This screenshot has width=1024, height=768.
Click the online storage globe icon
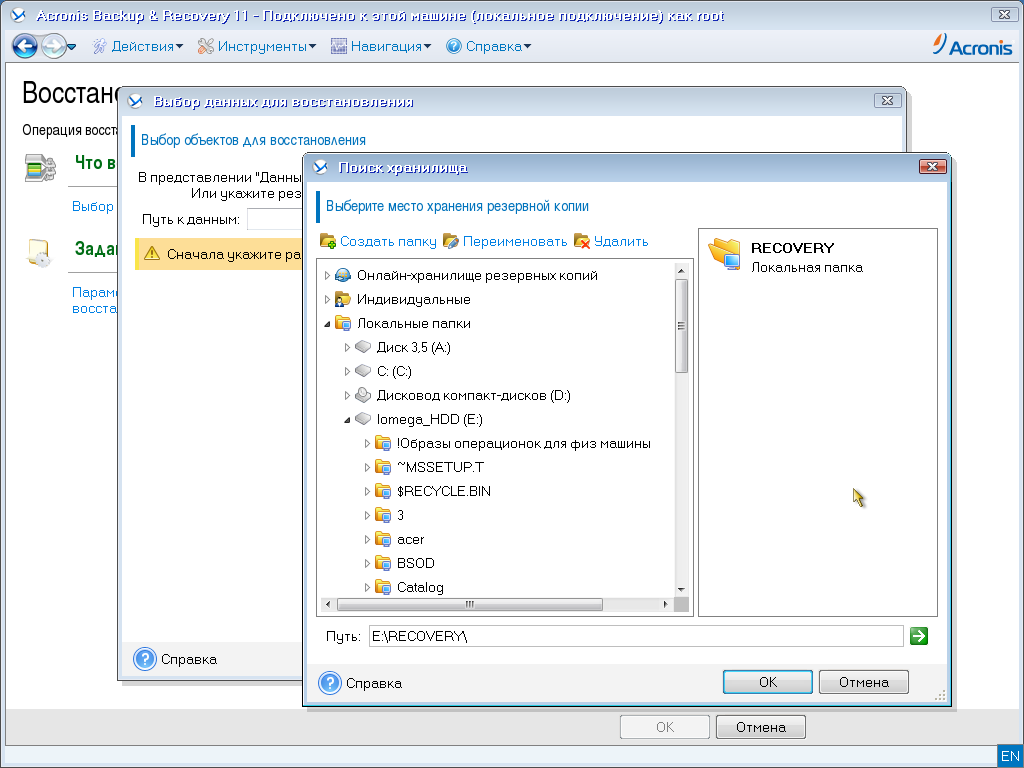(343, 275)
